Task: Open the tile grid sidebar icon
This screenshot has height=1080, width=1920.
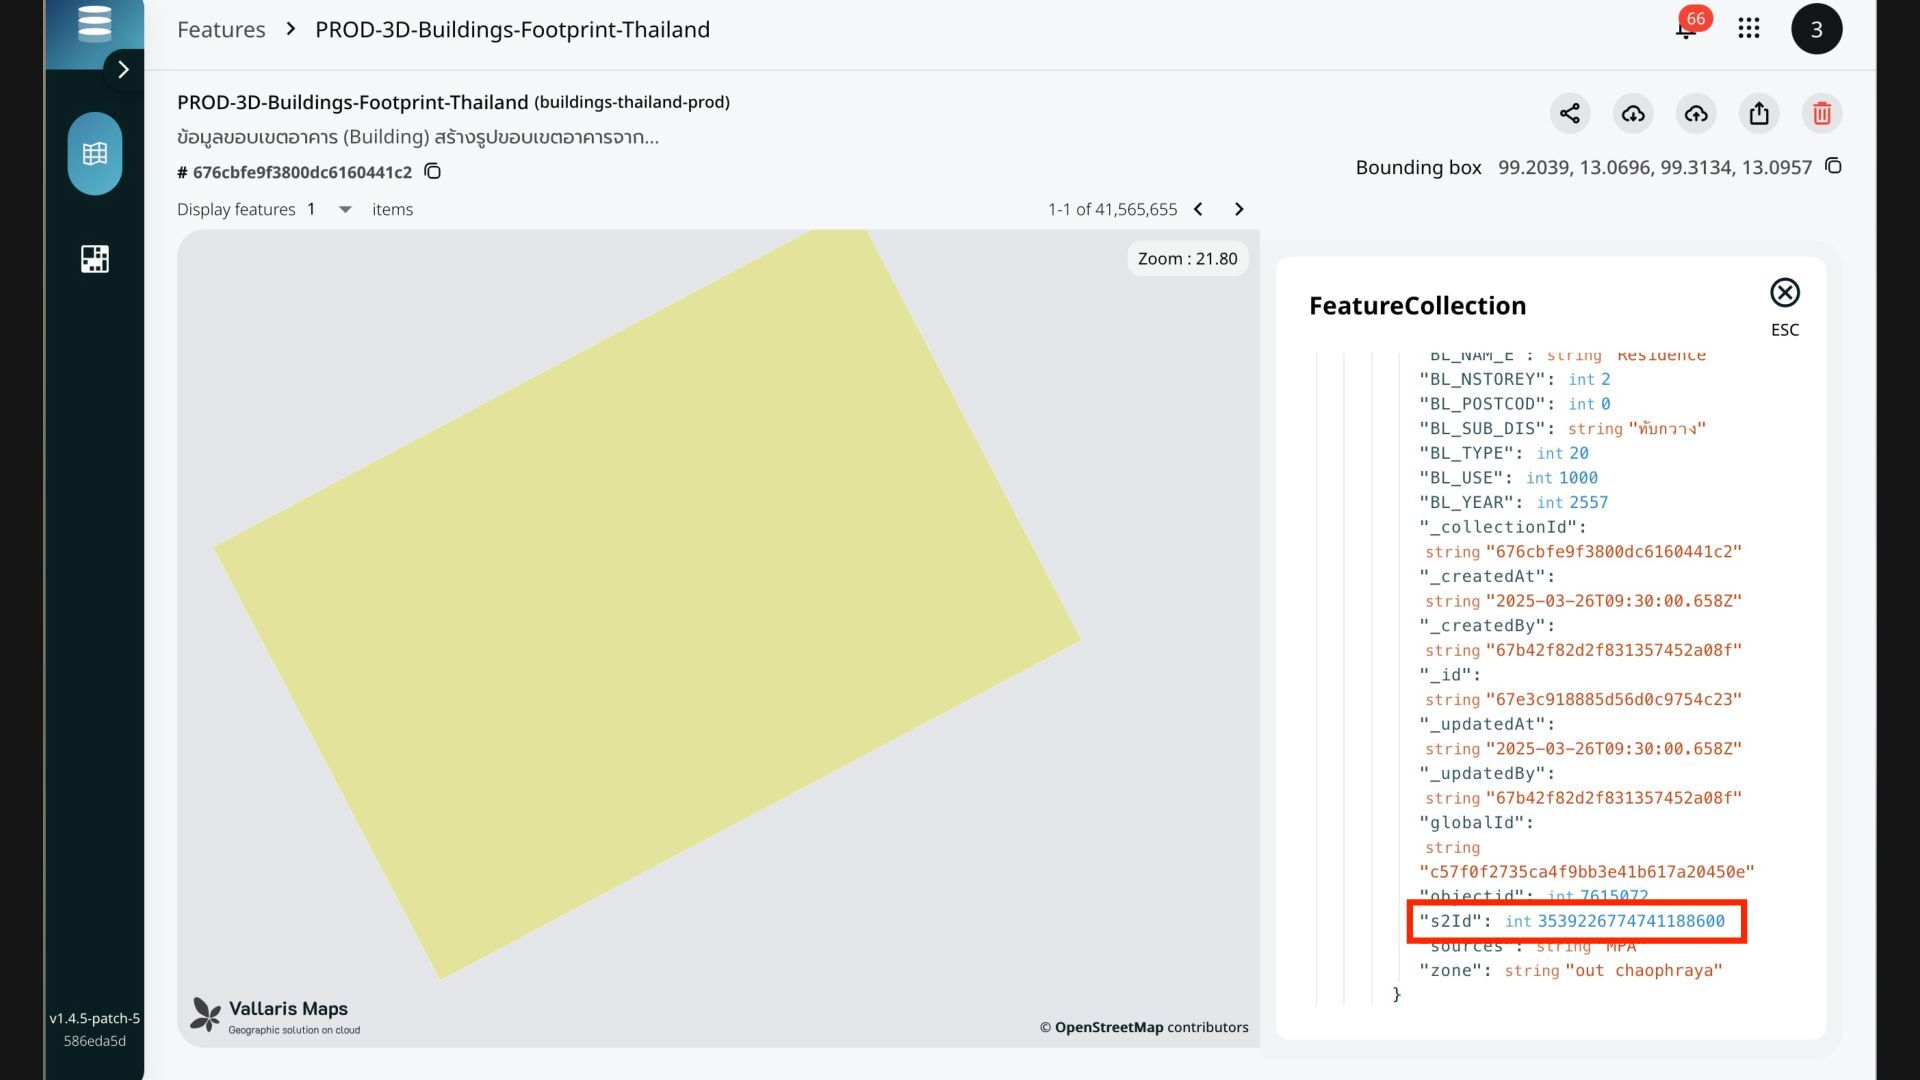Action: [95, 259]
